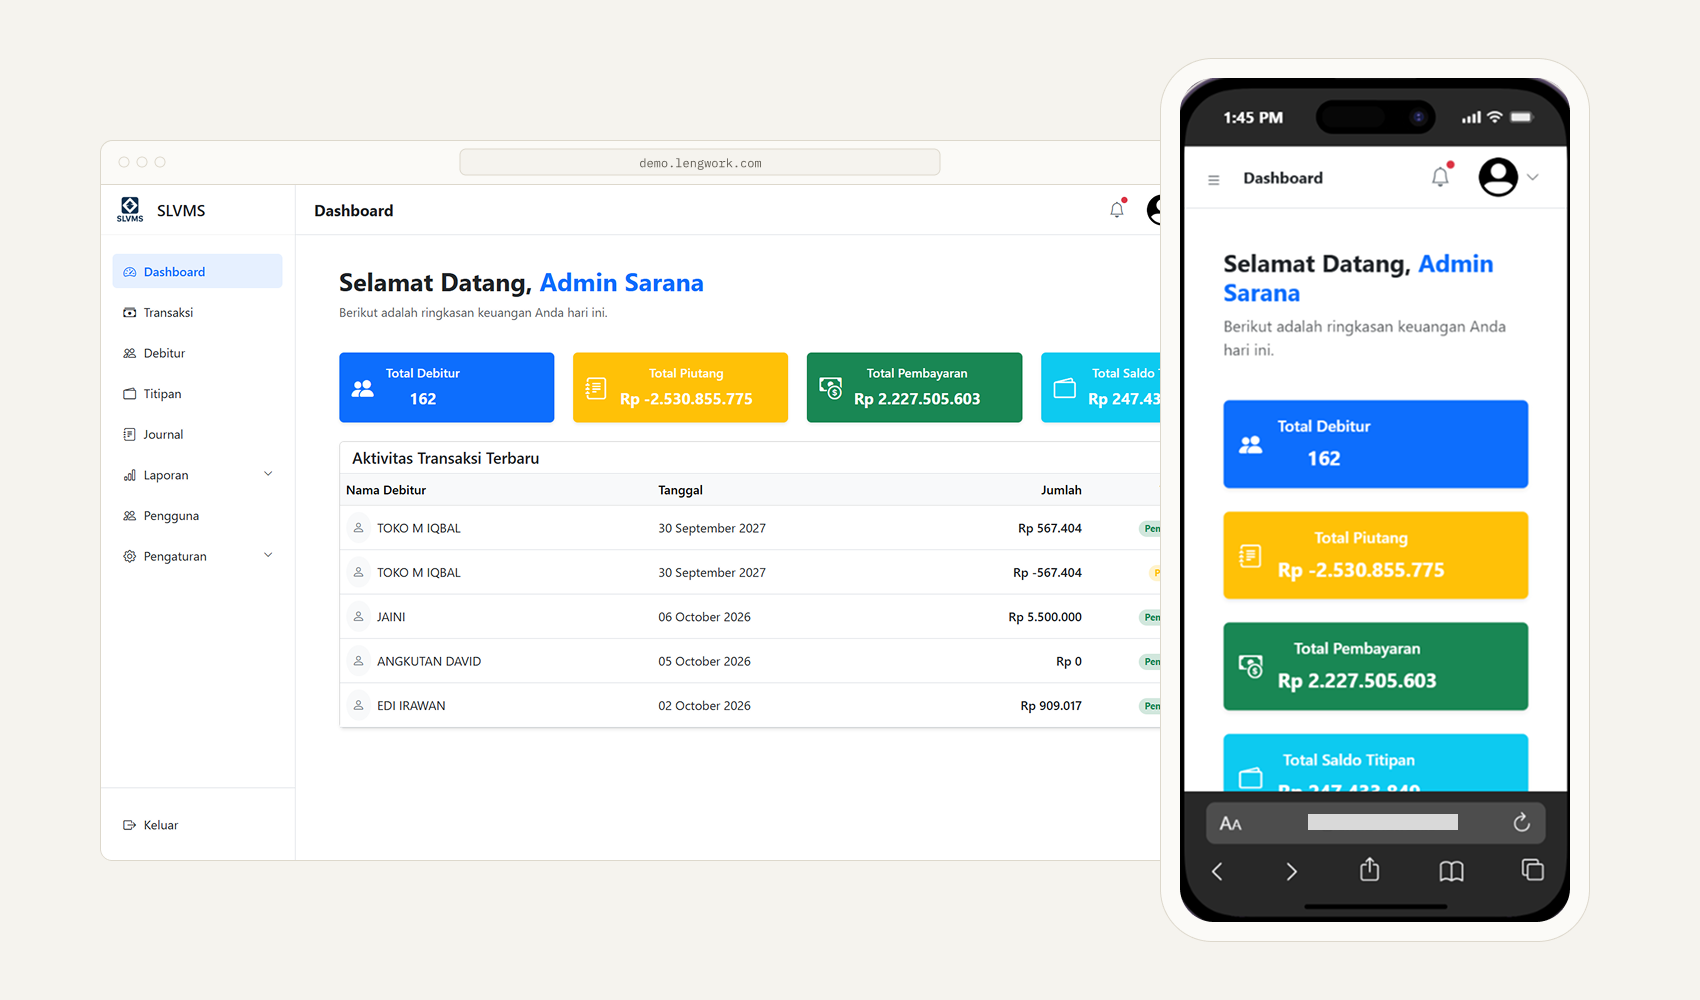Click the SLVMS logo icon in sidebar
The image size is (1700, 1000).
coord(130,209)
